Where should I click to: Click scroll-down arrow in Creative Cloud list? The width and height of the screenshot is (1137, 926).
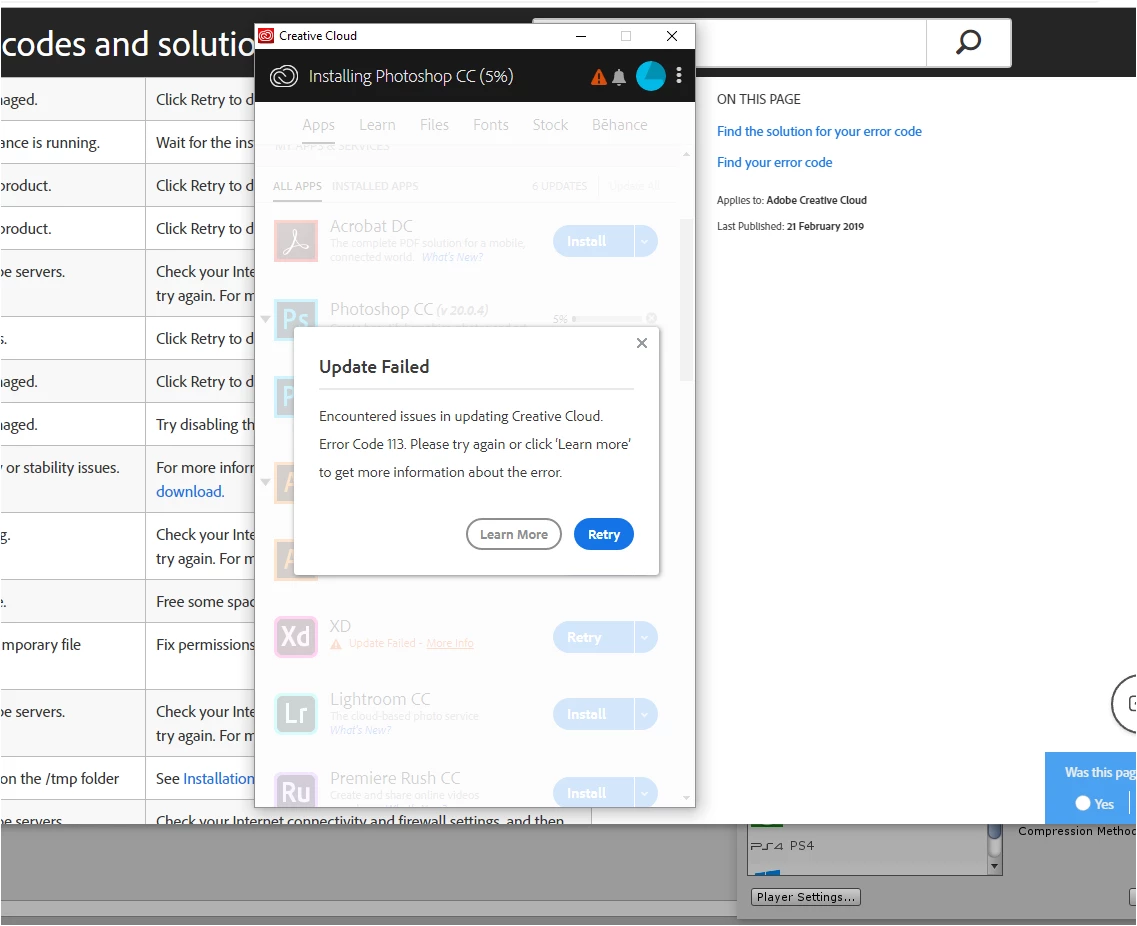pyautogui.click(x=686, y=798)
